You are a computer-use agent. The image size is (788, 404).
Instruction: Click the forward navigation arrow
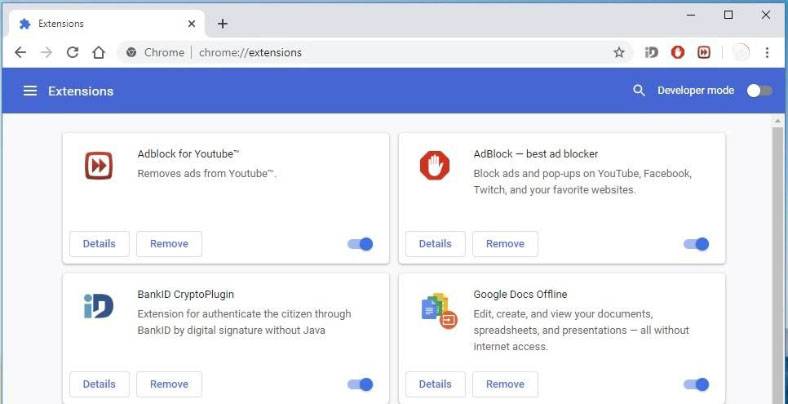(46, 52)
